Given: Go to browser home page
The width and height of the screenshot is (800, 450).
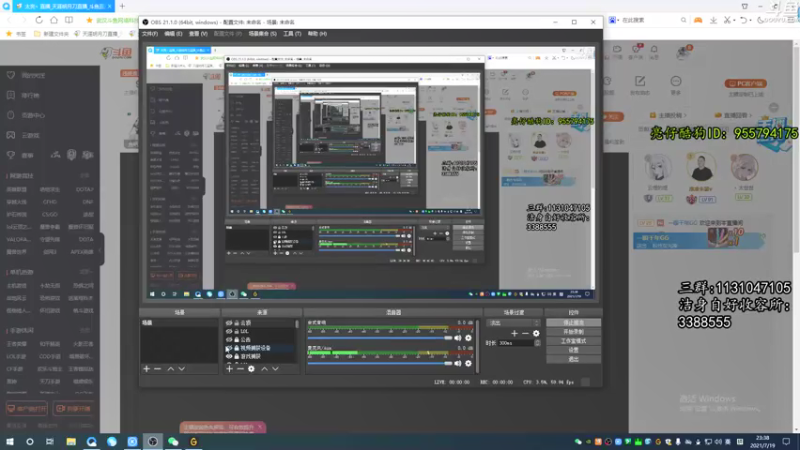Looking at the screenshot, I should (x=54, y=20).
